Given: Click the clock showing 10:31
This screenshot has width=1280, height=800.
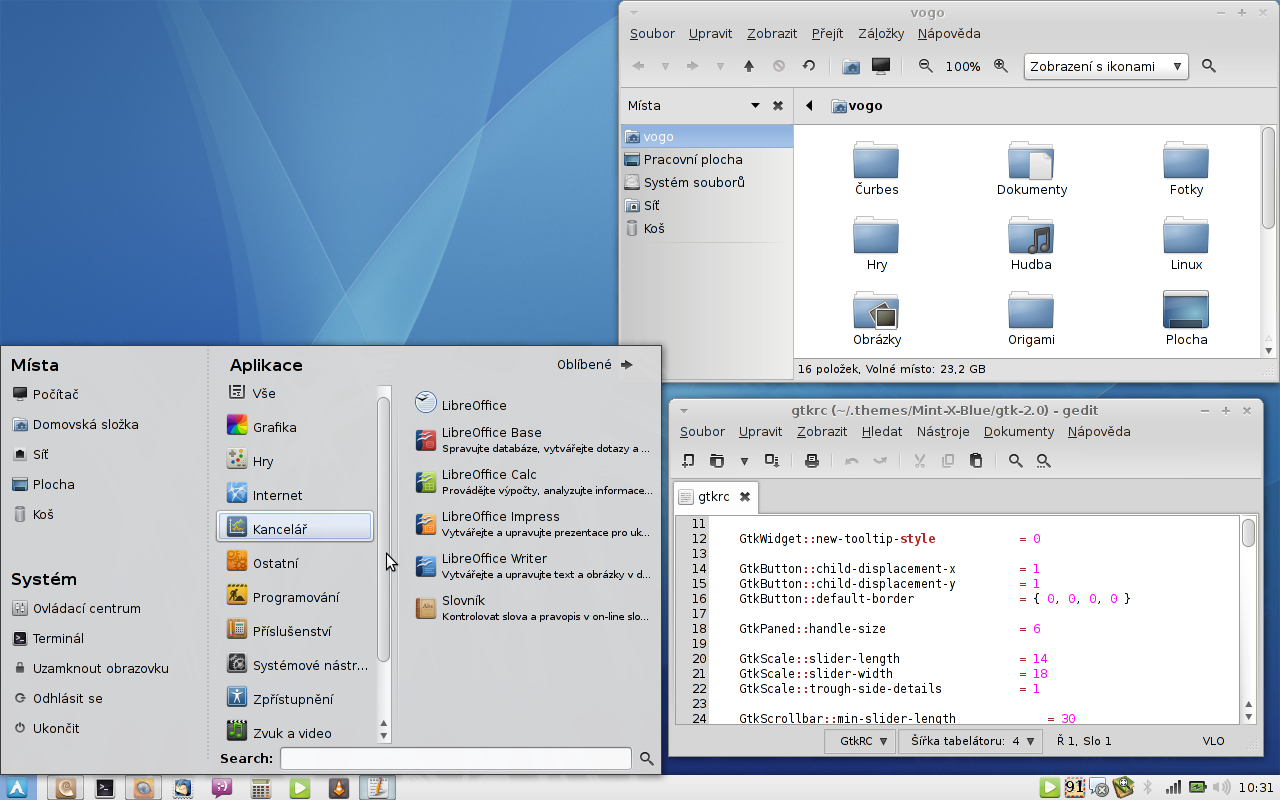Looking at the screenshot, I should (1257, 788).
